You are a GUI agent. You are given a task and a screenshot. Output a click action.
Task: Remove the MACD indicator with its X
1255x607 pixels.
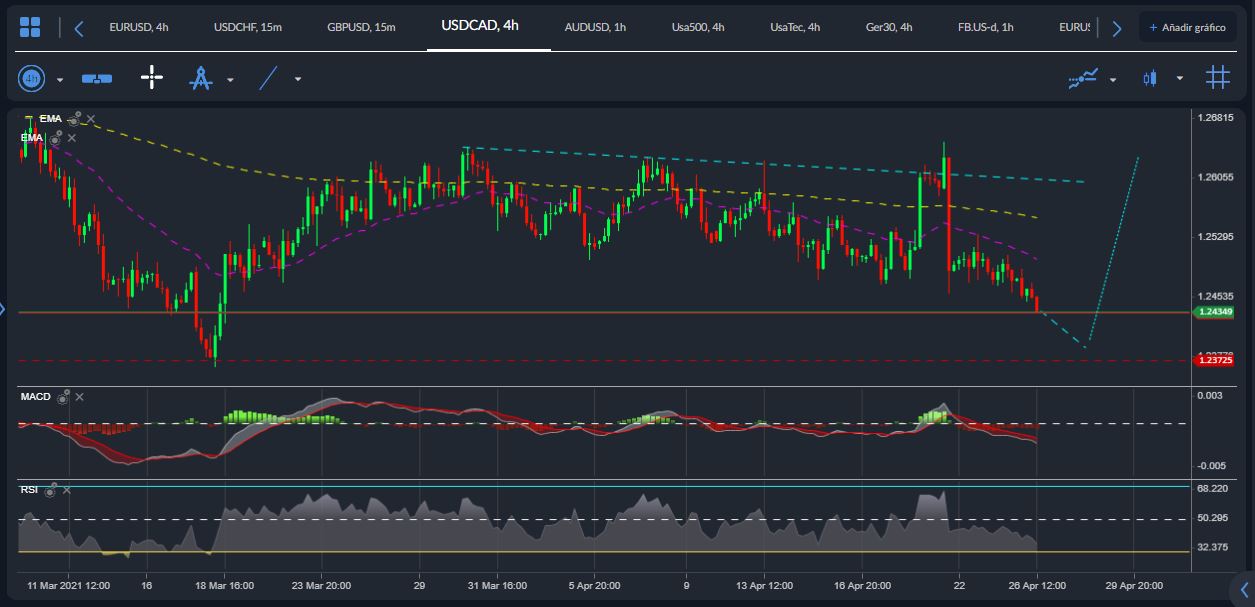click(79, 396)
